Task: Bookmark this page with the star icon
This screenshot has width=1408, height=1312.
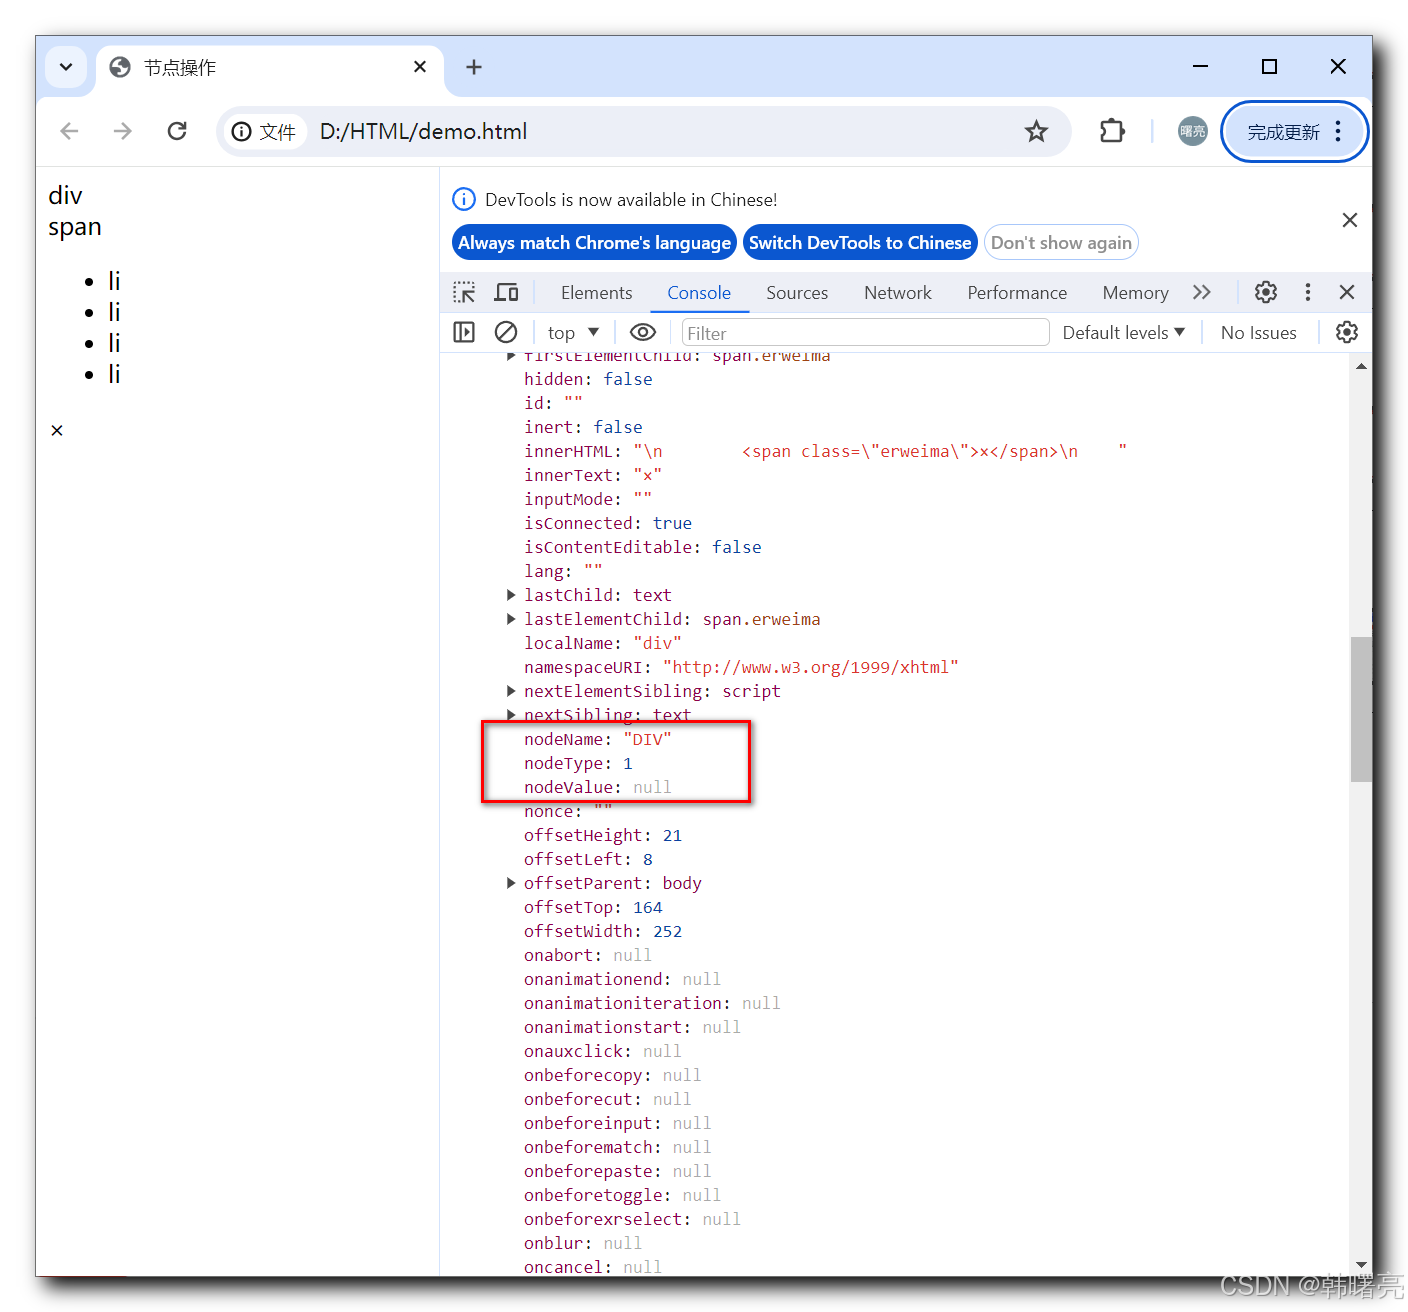Action: [x=1036, y=131]
